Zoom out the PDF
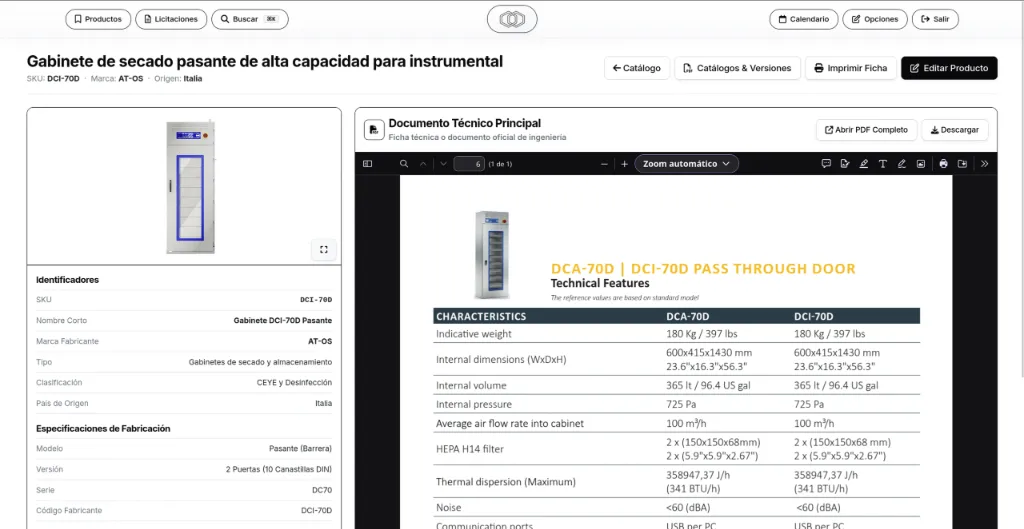 (x=605, y=164)
